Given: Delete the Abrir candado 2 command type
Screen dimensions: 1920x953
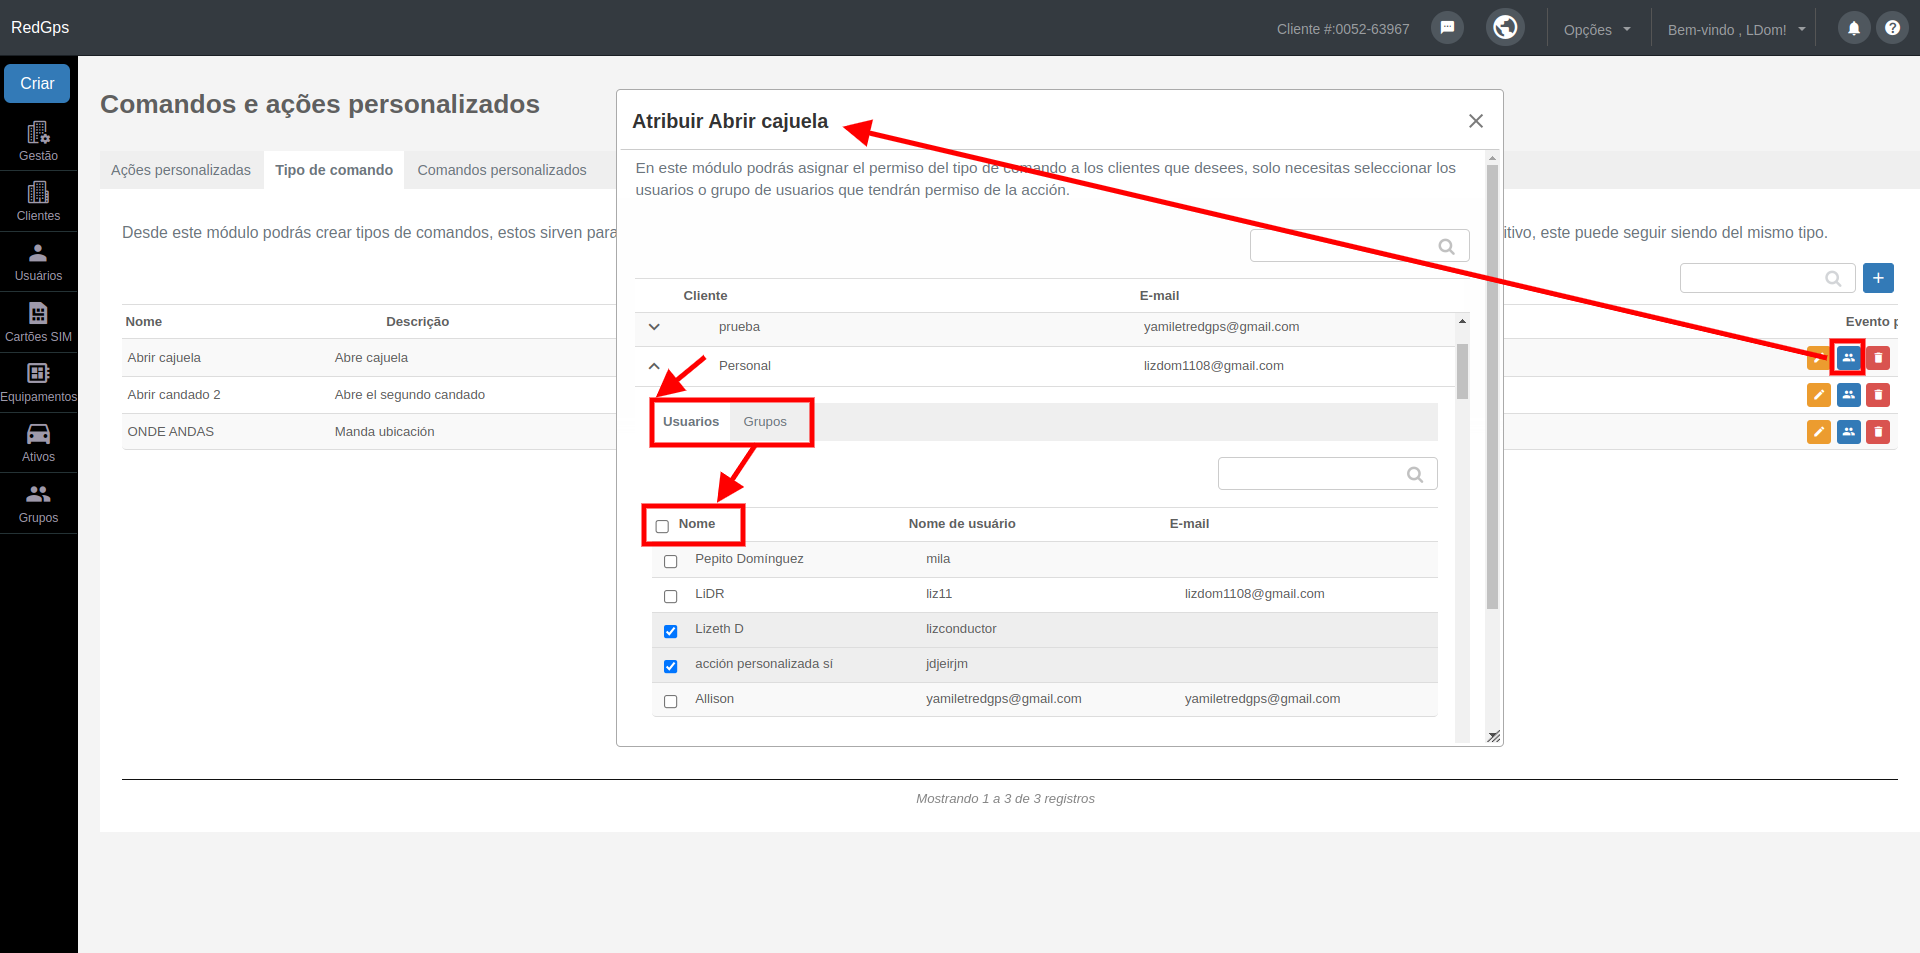Looking at the screenshot, I should pos(1878,395).
